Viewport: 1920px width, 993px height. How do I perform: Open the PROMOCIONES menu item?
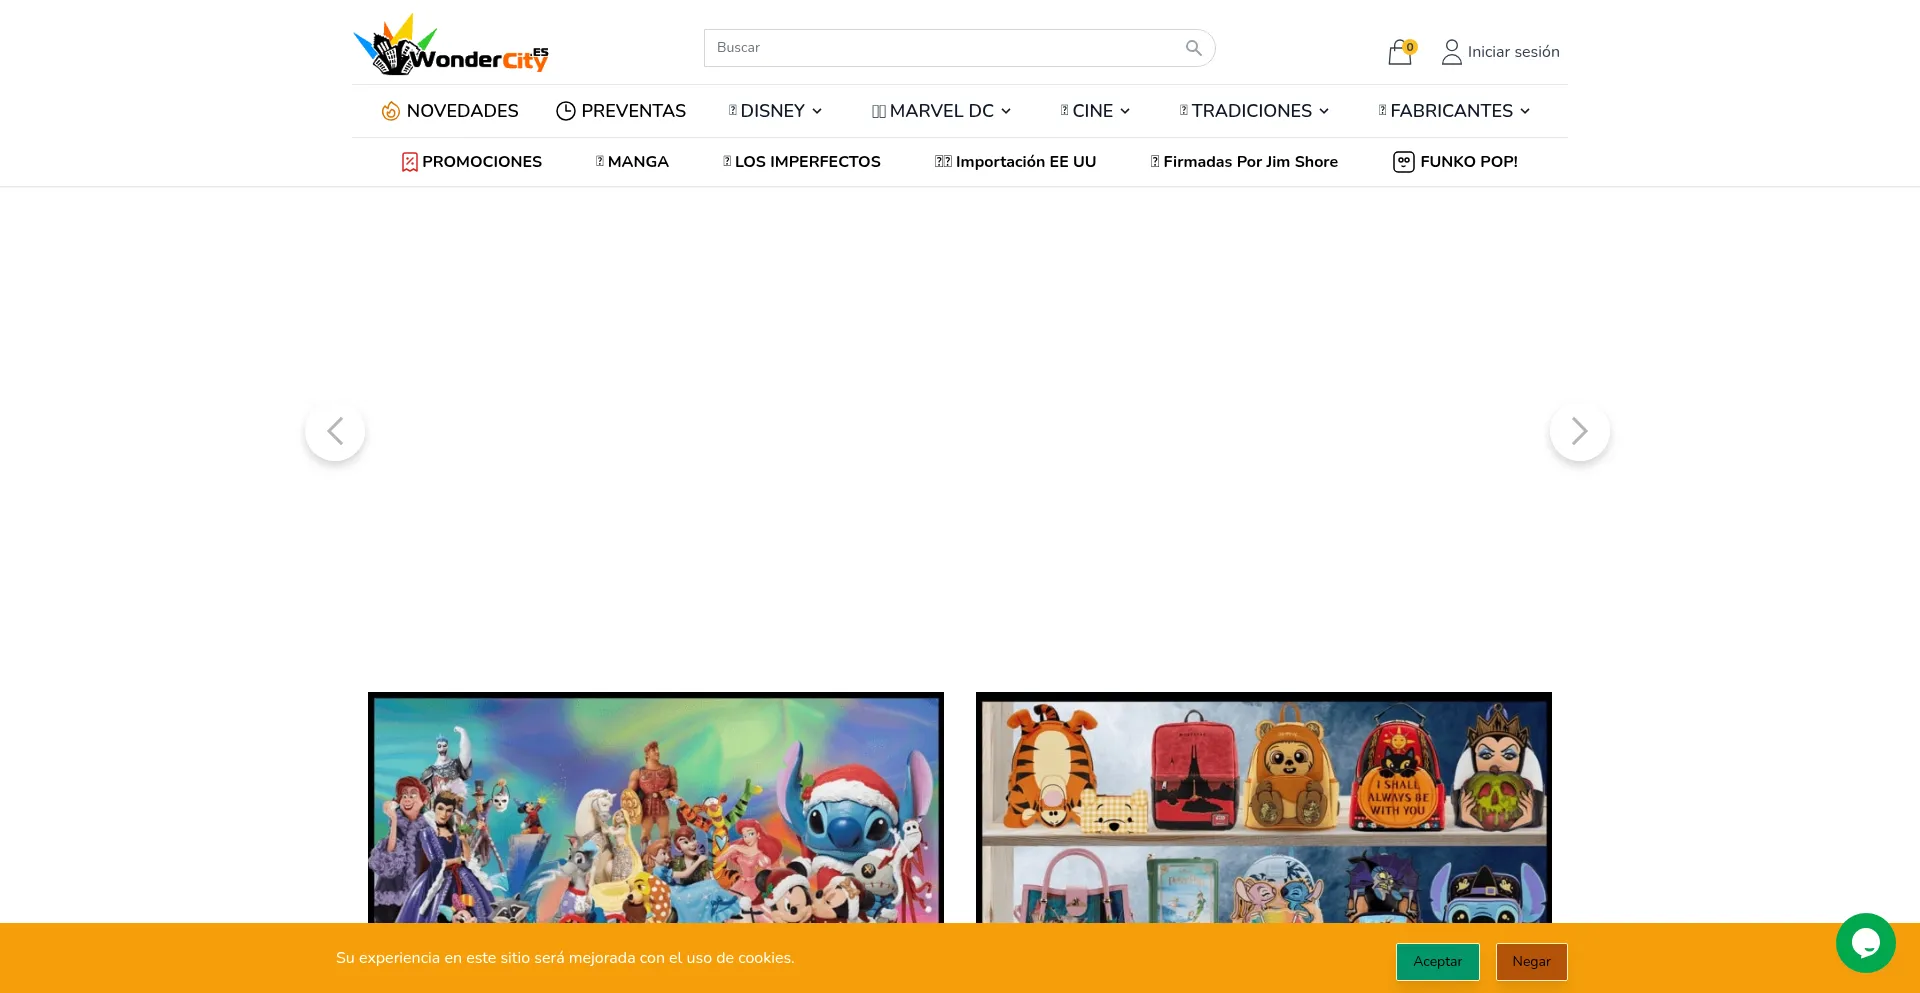[472, 162]
